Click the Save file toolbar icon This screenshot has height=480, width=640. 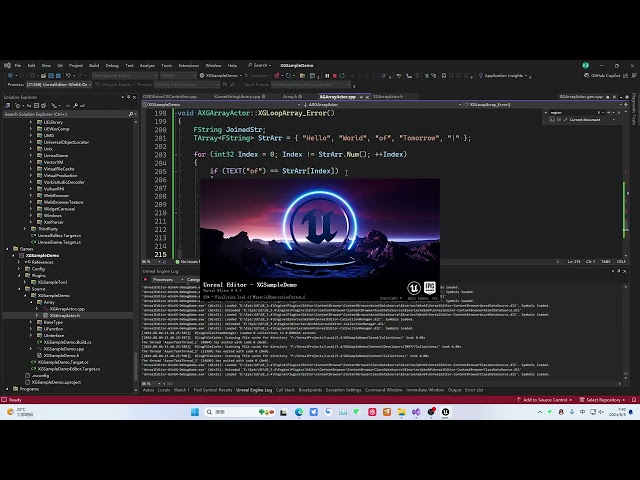[x=51, y=76]
